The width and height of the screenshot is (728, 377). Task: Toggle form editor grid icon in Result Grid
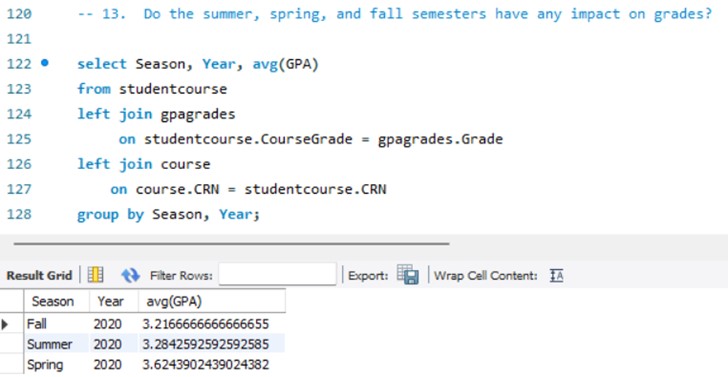pyautogui.click(x=96, y=275)
